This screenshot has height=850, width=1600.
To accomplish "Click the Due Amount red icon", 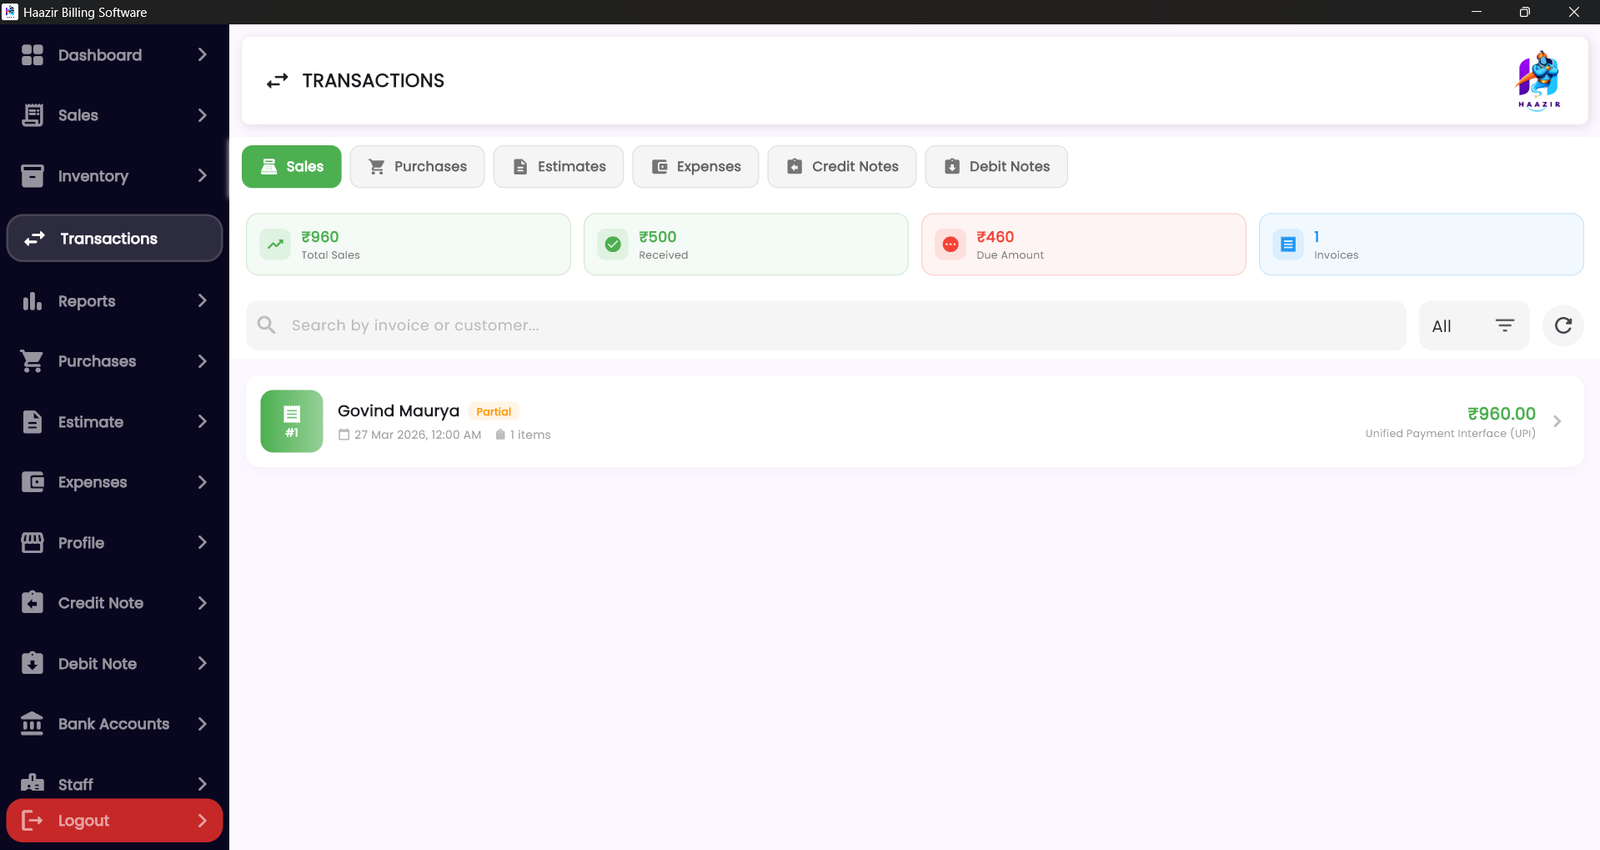I will tap(950, 244).
